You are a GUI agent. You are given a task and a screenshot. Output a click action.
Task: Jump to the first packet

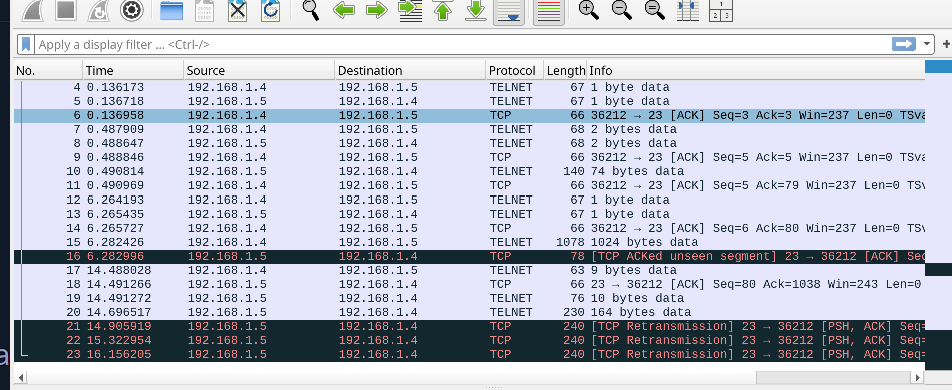[443, 10]
